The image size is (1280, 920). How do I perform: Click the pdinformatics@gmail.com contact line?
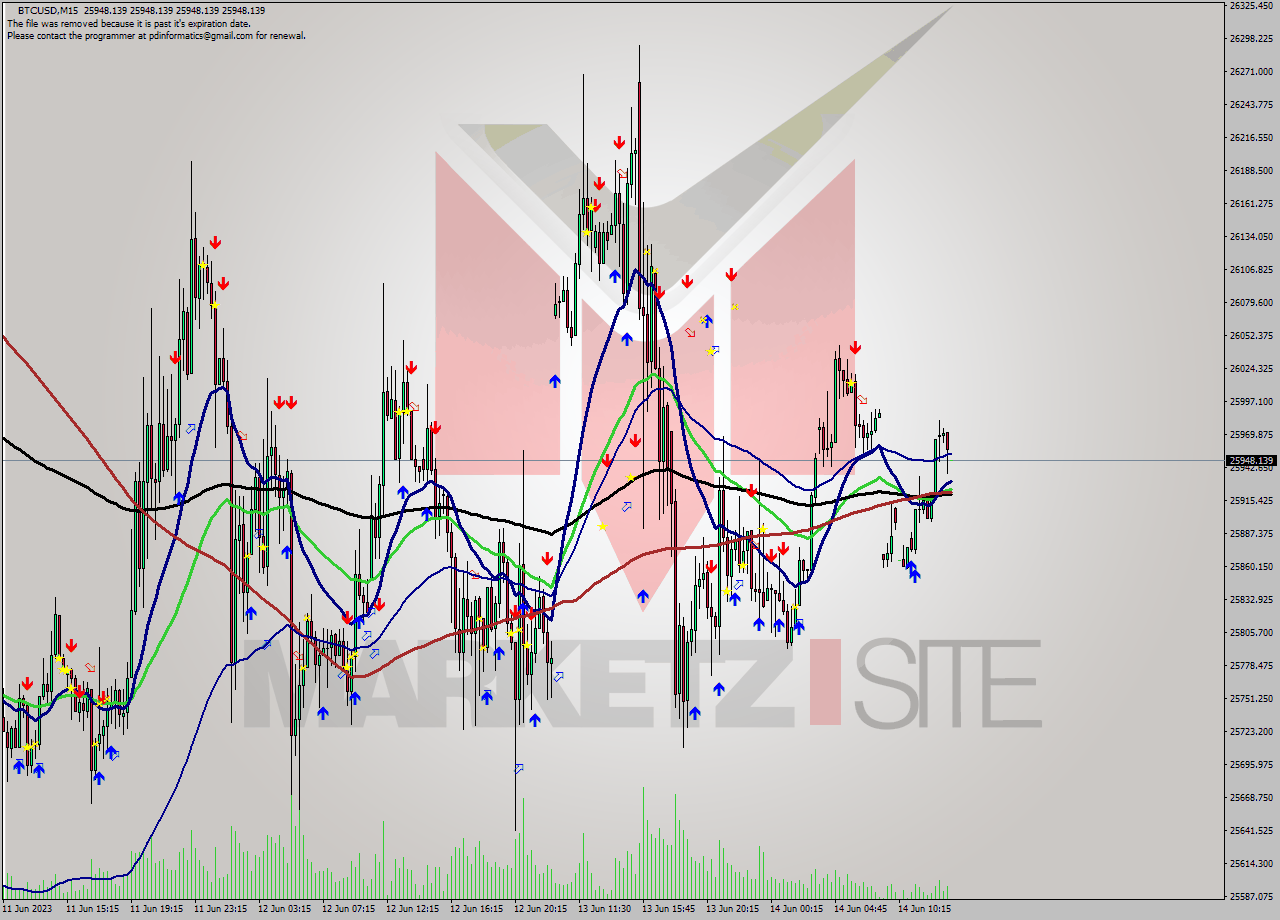click(156, 36)
